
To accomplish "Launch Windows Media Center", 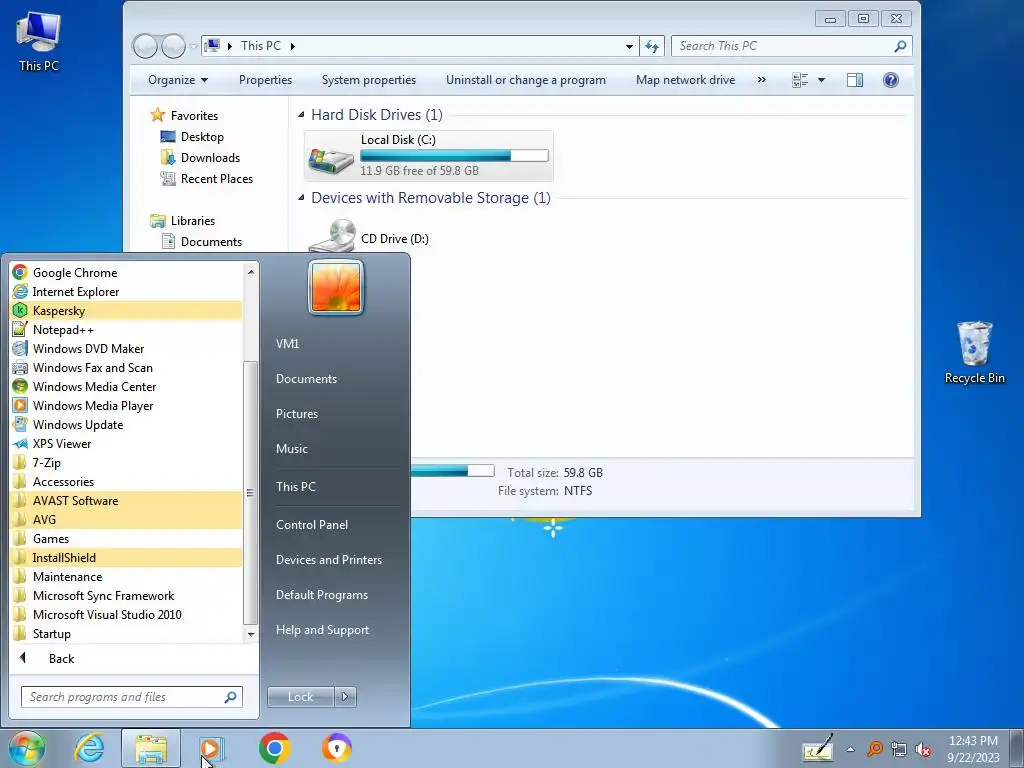I will 127,386.
